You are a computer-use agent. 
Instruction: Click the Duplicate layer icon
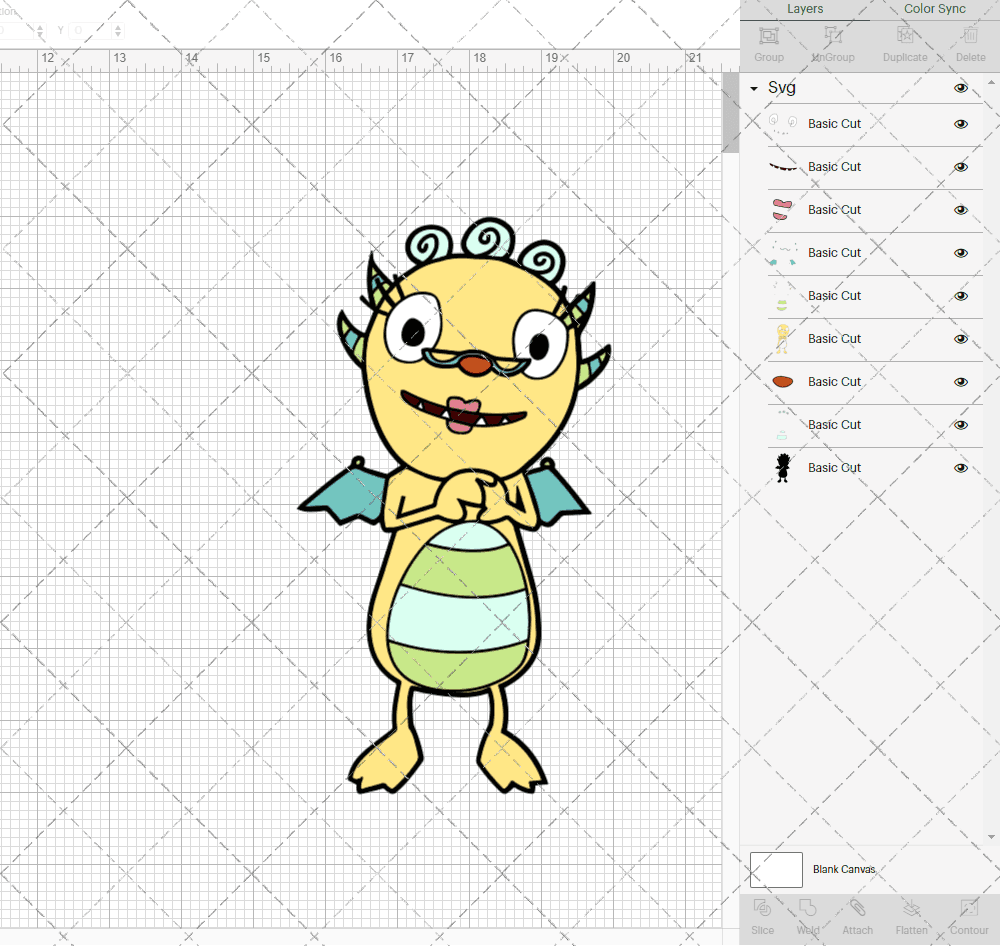coord(905,36)
